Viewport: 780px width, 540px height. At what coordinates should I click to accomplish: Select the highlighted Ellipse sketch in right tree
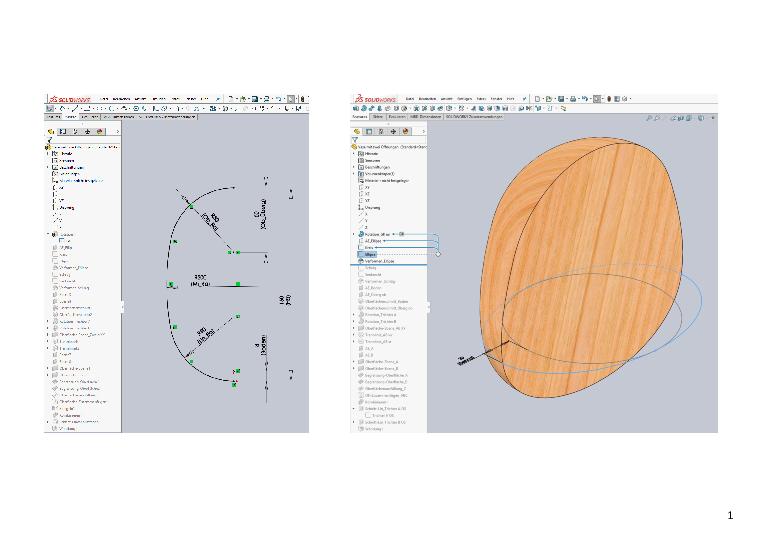click(x=370, y=254)
